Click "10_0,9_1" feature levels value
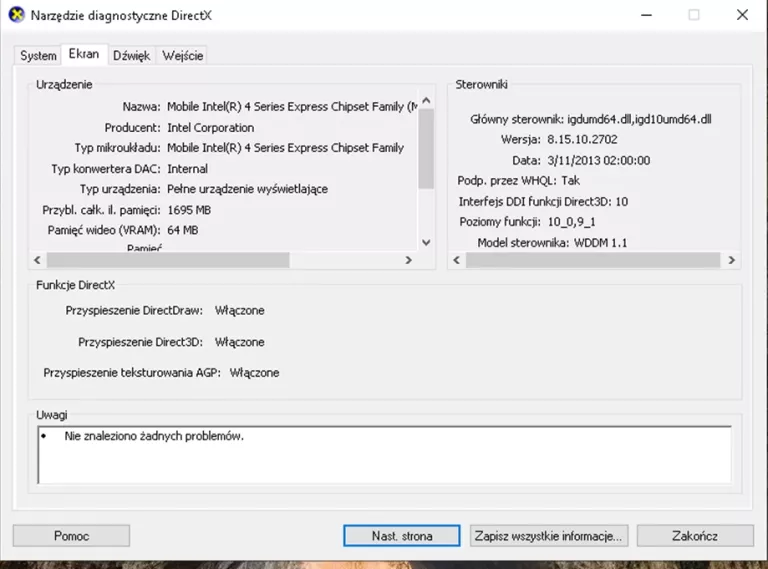Image resolution: width=768 pixels, height=569 pixels. 572,222
